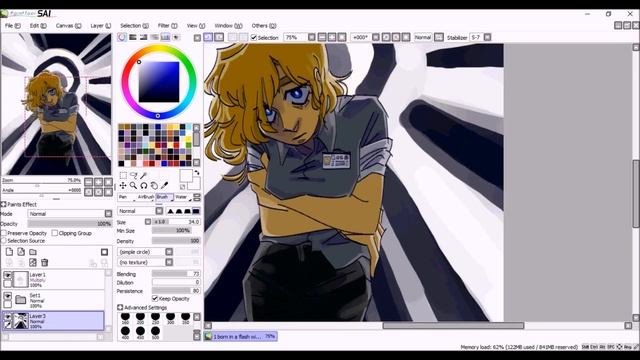640x360 pixels.
Task: Toggle the RGB slider panel icon
Action: (133, 37)
